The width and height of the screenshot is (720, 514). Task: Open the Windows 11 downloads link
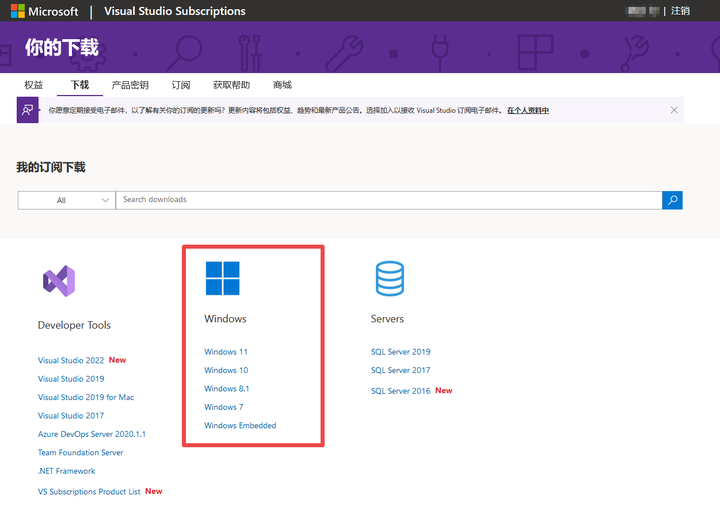tap(226, 352)
